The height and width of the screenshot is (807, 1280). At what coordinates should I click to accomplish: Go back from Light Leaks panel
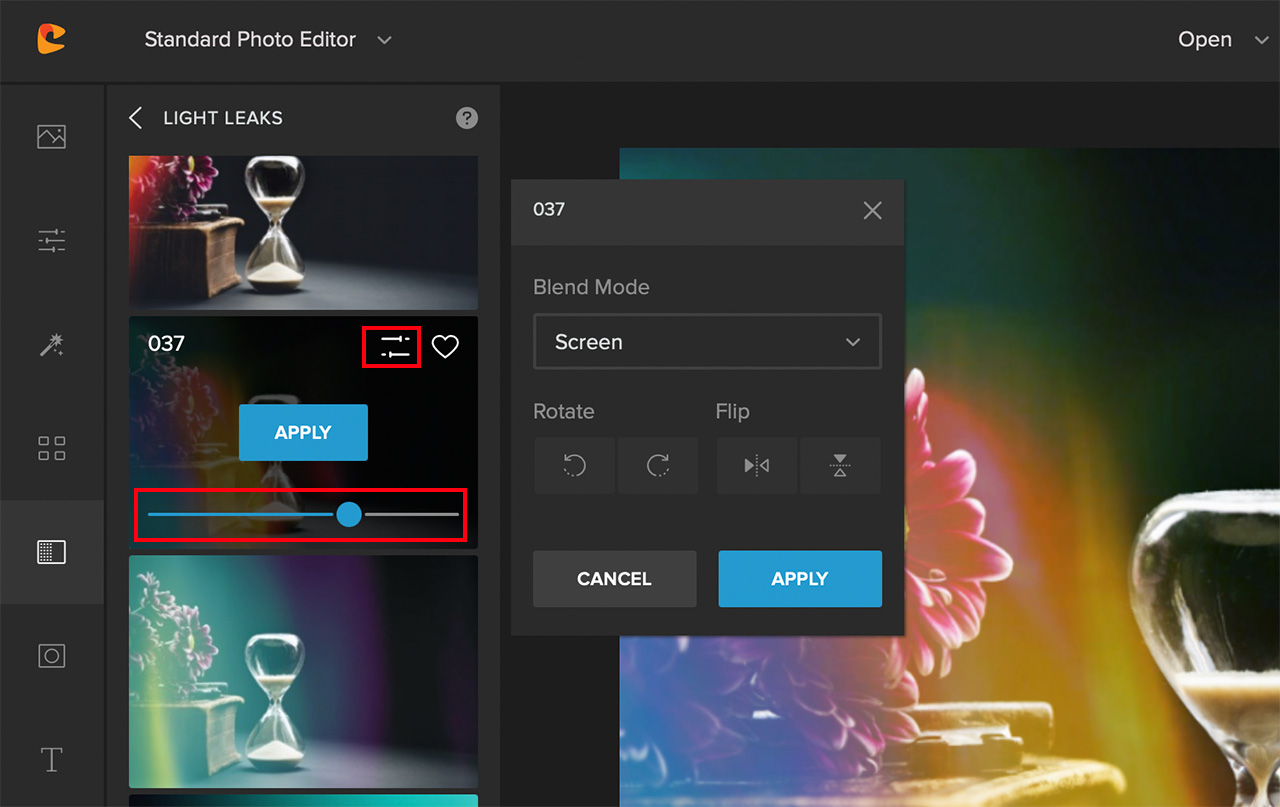(x=136, y=118)
